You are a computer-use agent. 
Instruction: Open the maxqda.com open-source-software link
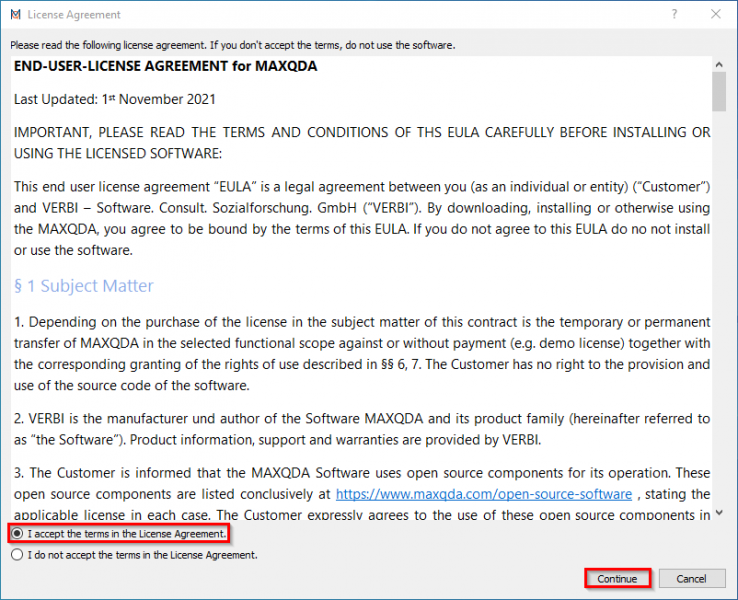(483, 494)
